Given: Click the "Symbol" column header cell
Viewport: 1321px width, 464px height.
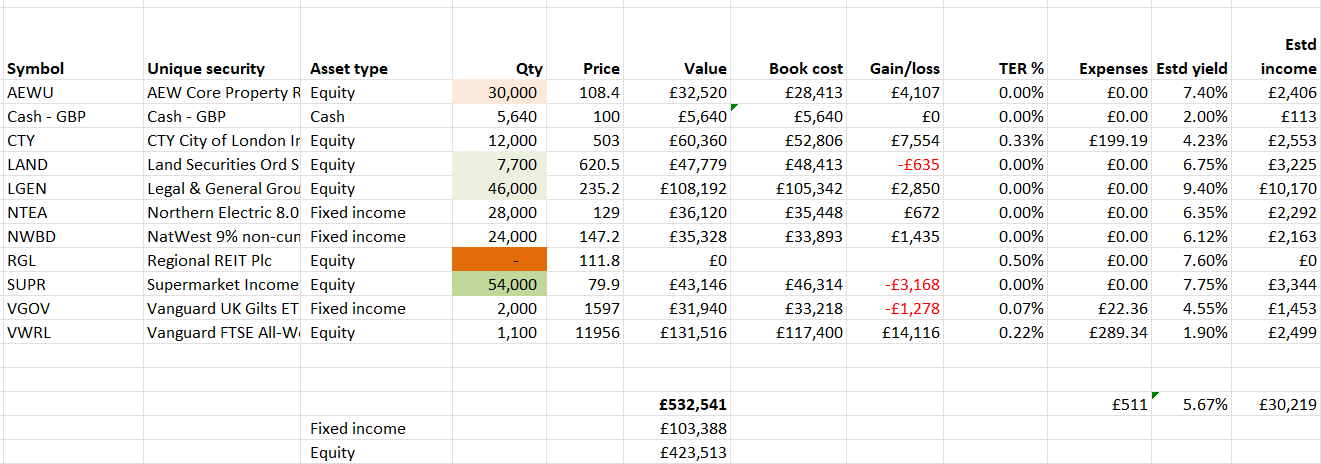Looking at the screenshot, I should [x=36, y=69].
